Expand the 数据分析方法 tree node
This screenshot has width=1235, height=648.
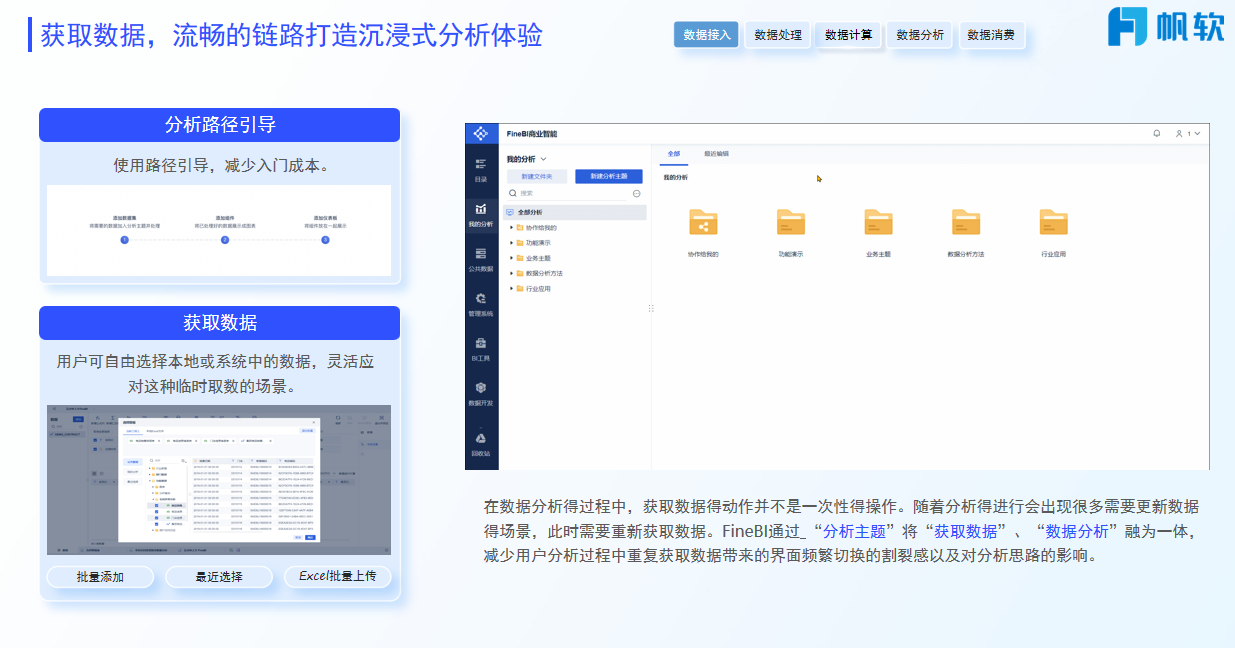tap(511, 273)
